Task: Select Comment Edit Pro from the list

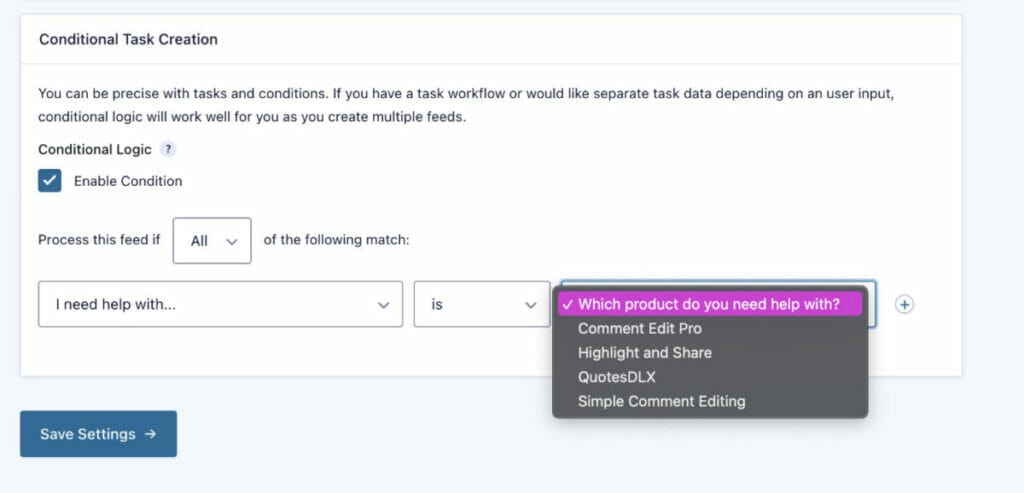Action: pyautogui.click(x=640, y=328)
